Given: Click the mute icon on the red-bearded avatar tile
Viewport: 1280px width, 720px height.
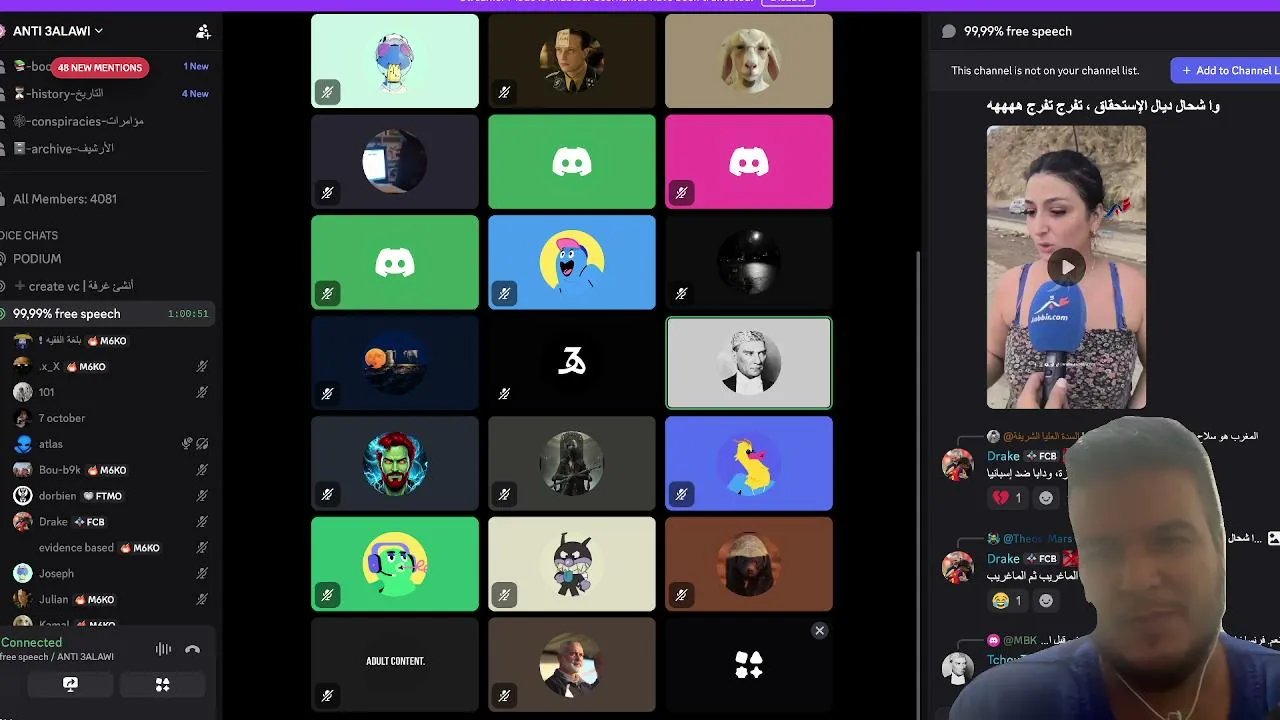Looking at the screenshot, I should click(x=327, y=495).
